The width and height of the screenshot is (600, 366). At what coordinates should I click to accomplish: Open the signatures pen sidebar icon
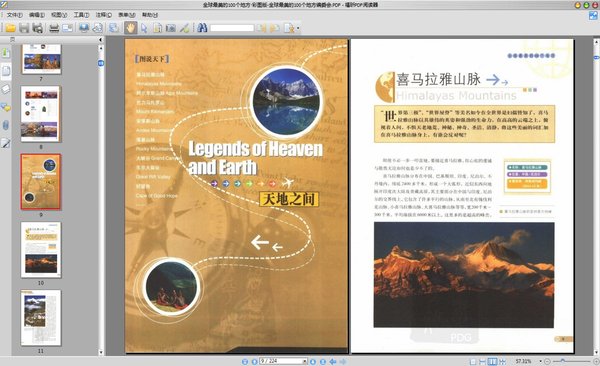pos(6,143)
